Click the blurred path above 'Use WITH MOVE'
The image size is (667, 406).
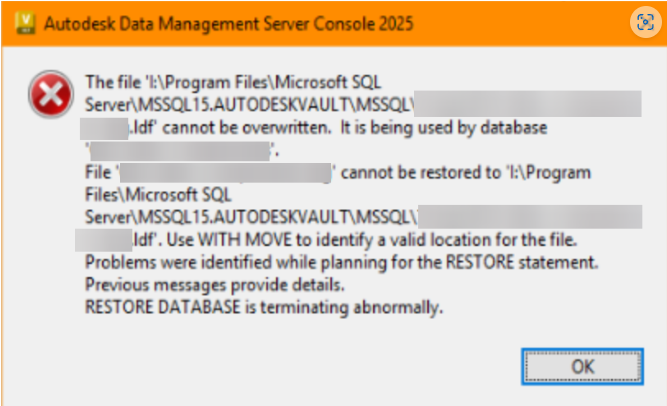point(529,217)
